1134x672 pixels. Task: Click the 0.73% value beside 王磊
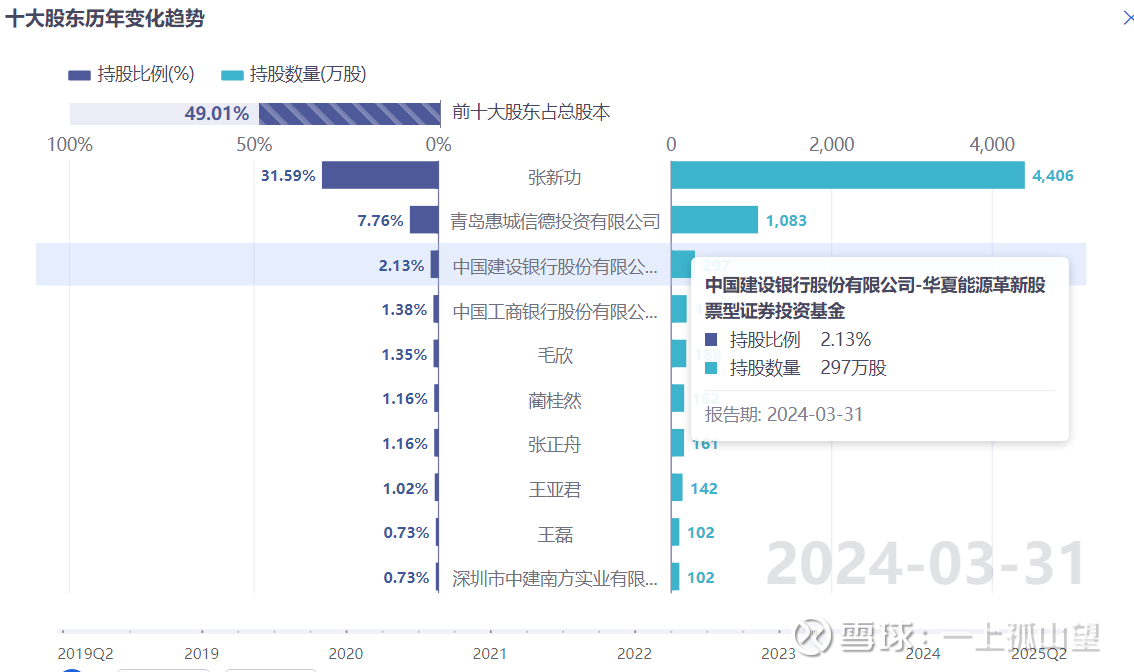pos(406,532)
